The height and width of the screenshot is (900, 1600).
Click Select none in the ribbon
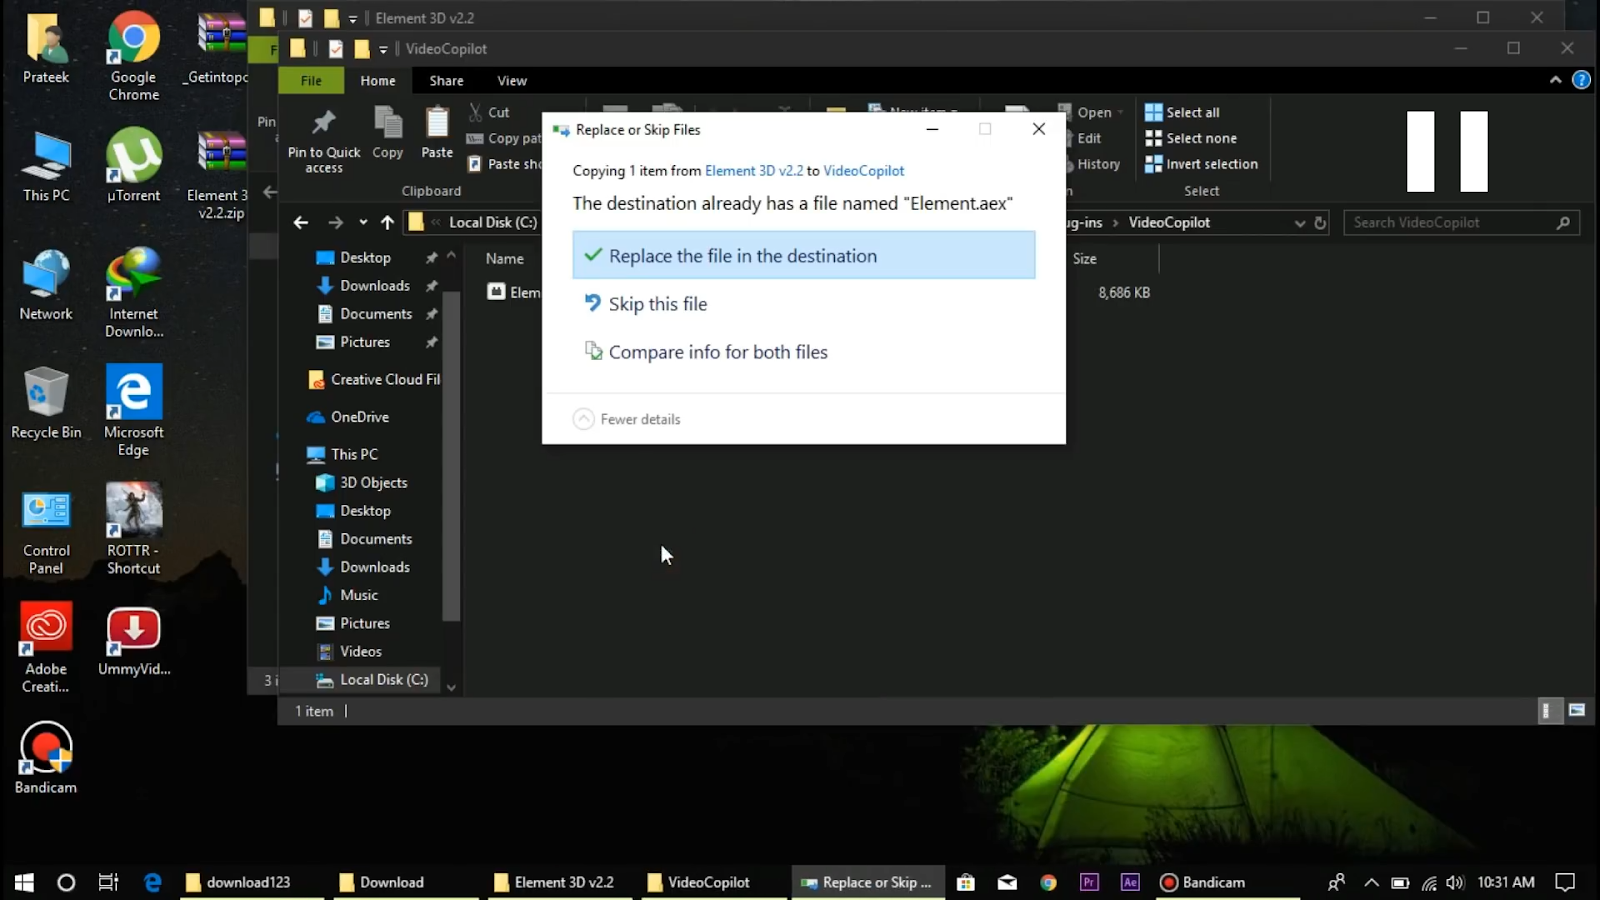pyautogui.click(x=1191, y=138)
